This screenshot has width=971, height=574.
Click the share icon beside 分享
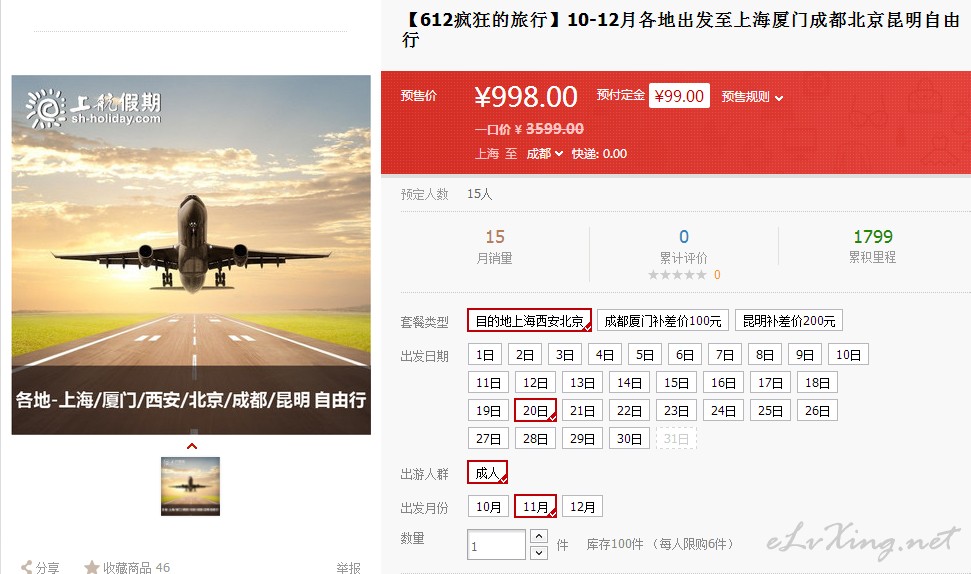pos(27,567)
